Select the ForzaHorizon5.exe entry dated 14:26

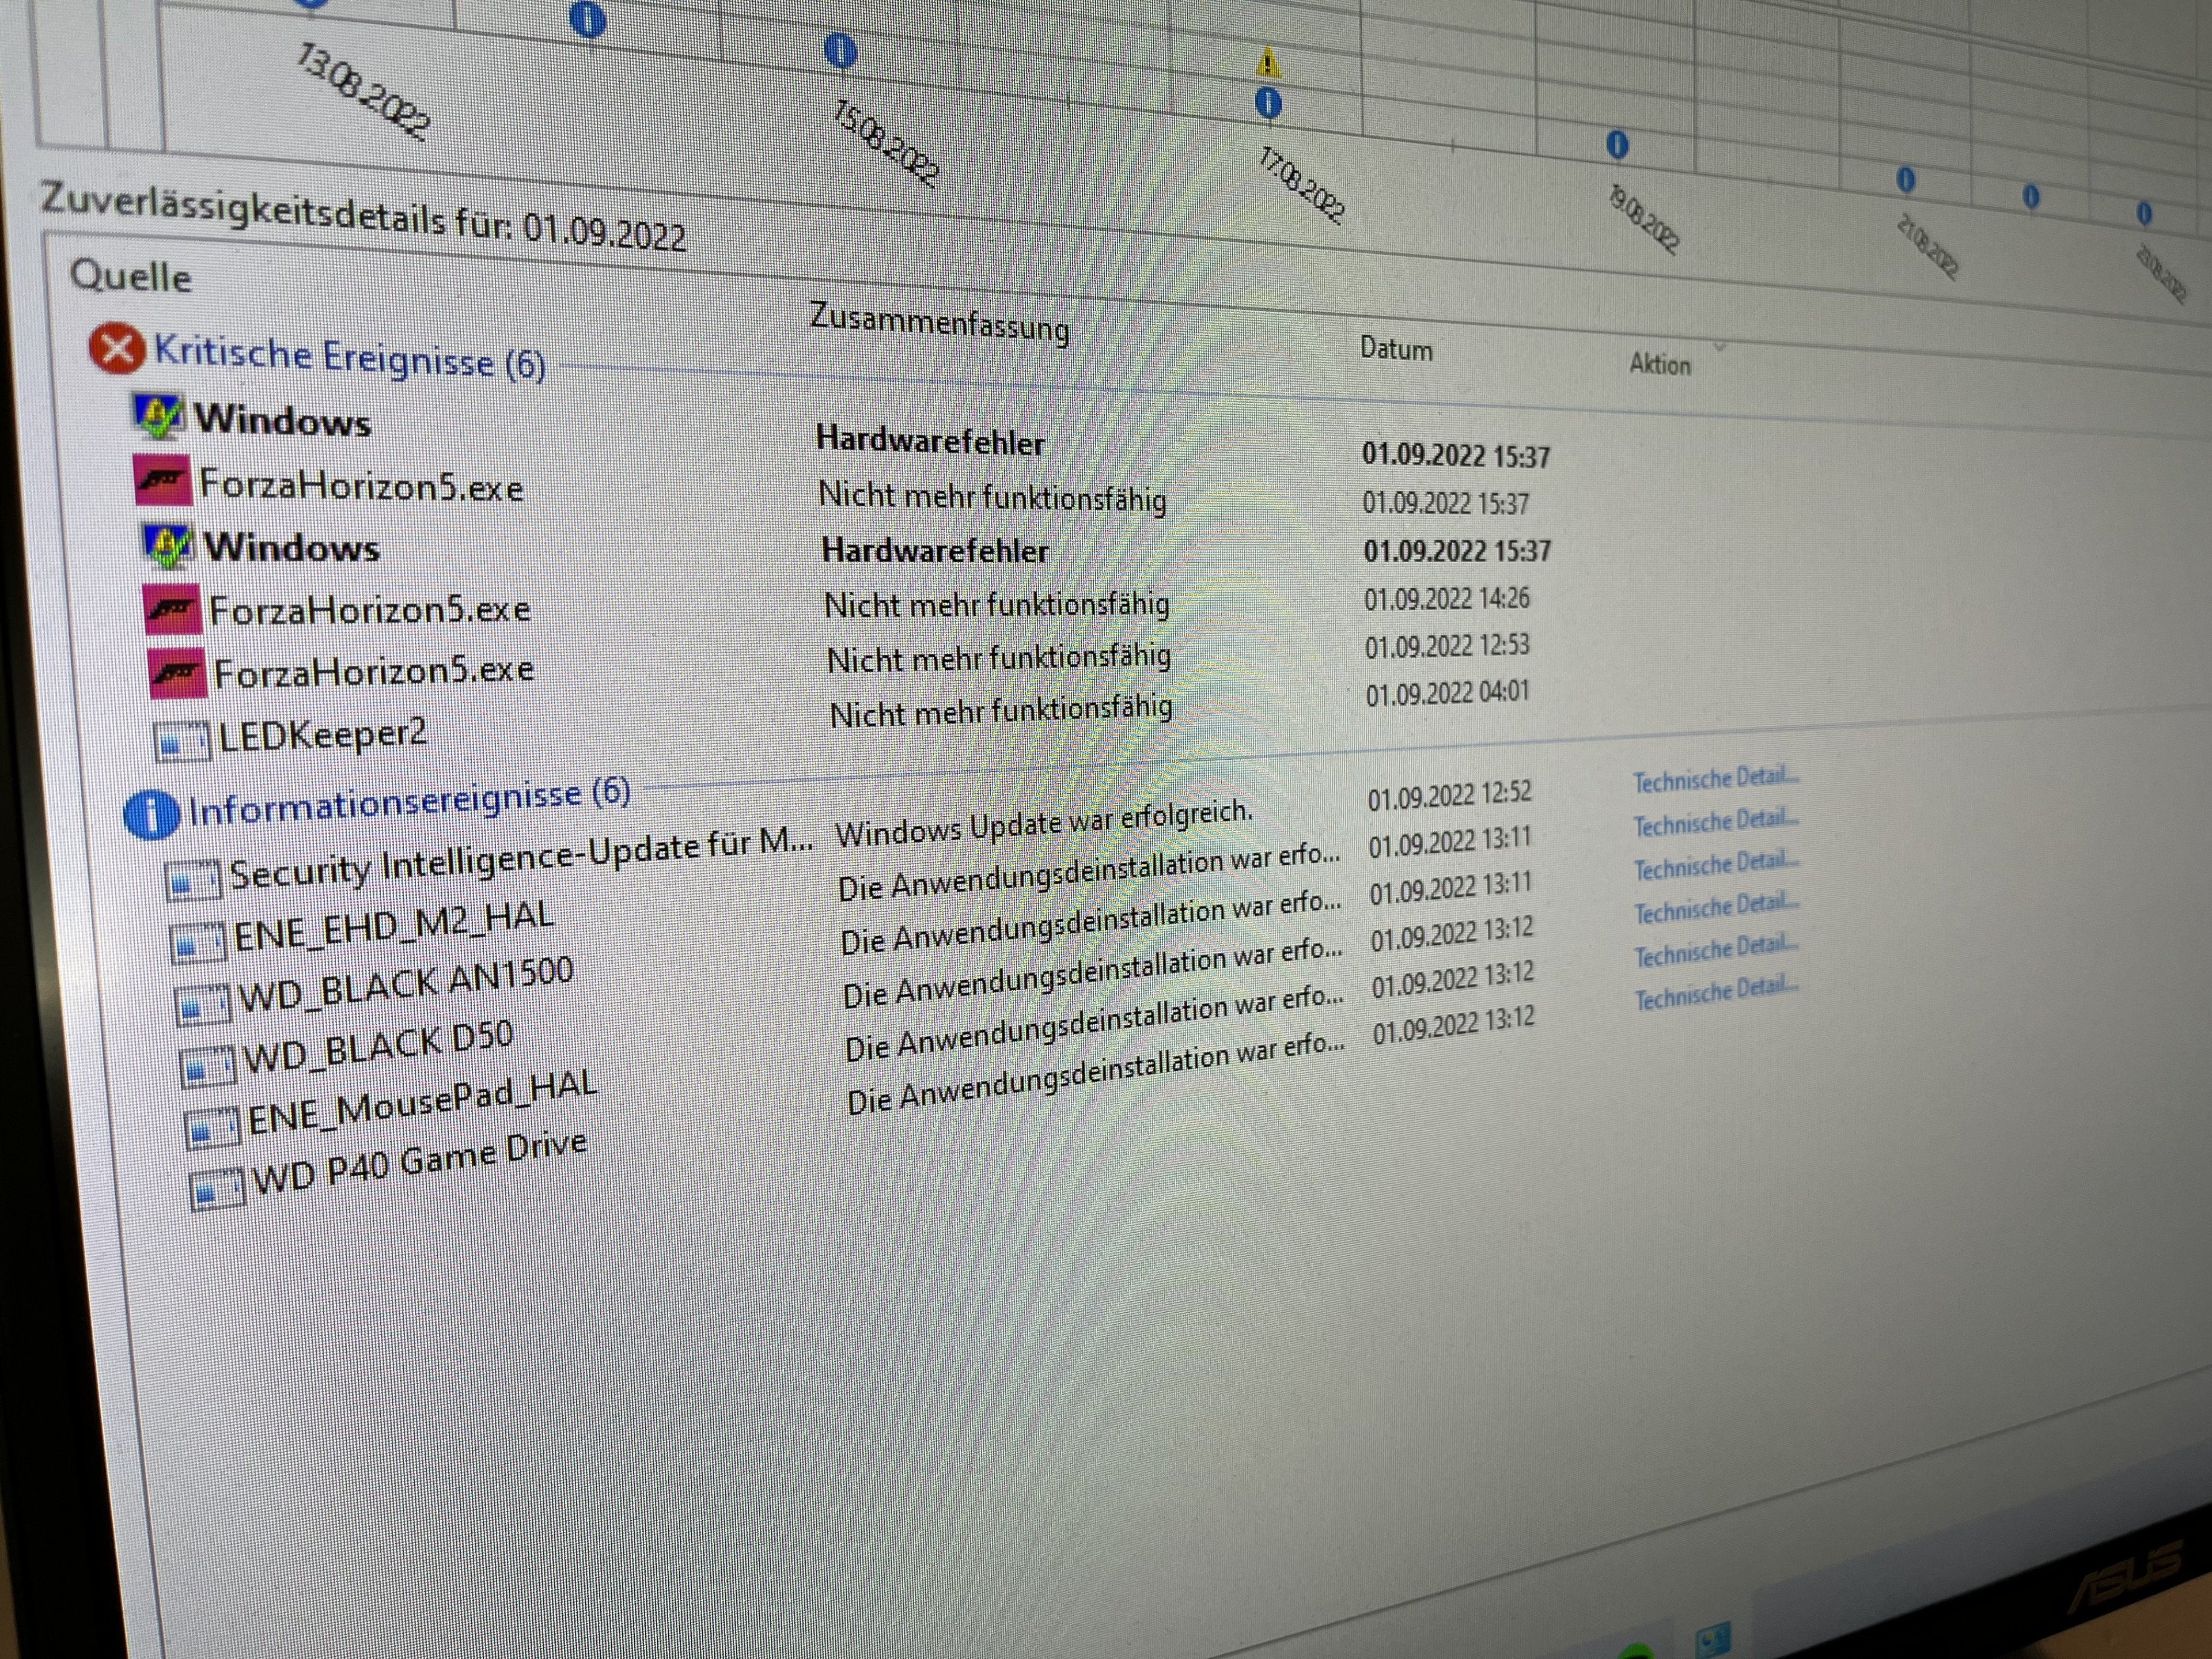(x=369, y=609)
